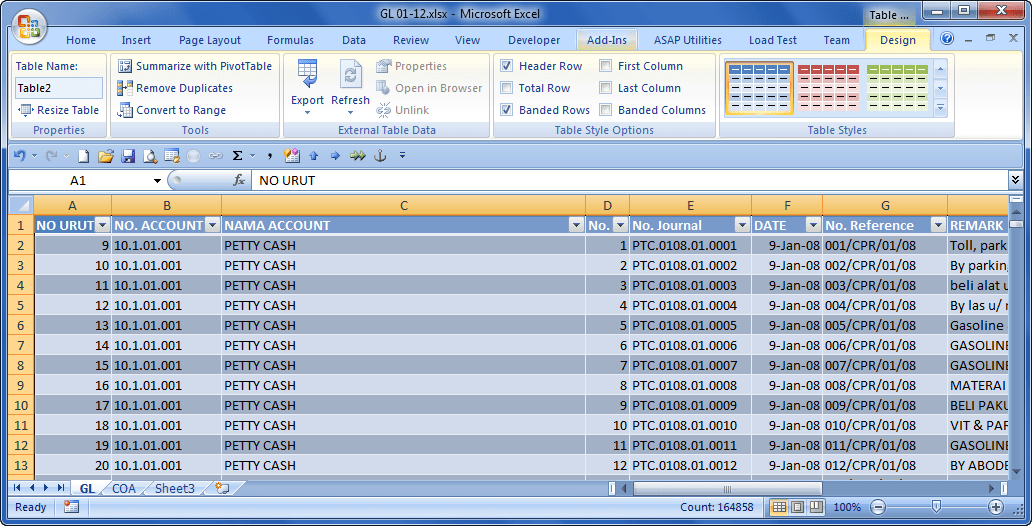Click Summarize with PivotTable
Viewport: 1032px width, 526px height.
pyautogui.click(x=195, y=66)
